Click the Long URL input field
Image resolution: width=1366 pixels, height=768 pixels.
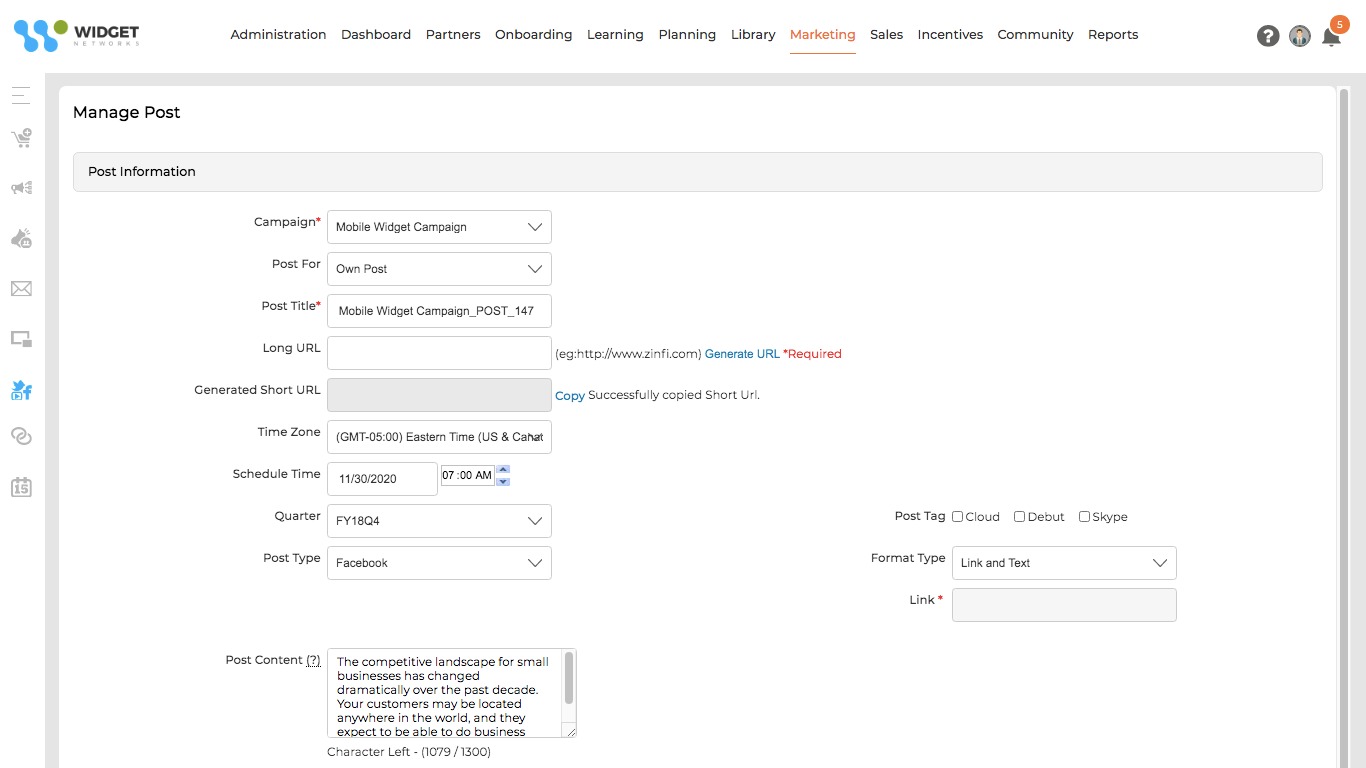coord(439,353)
